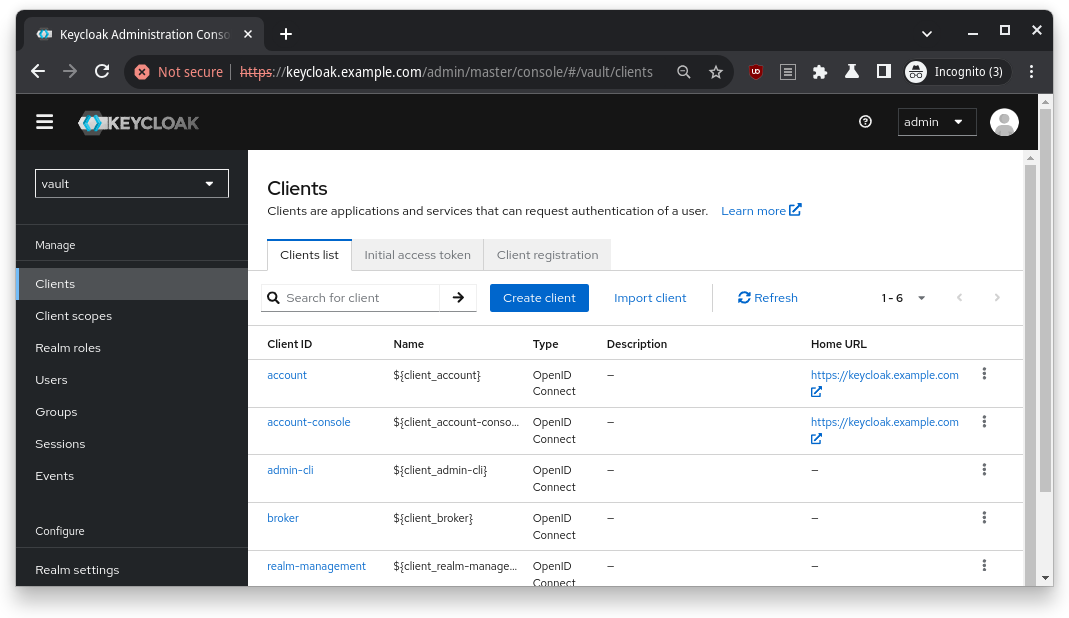Click the Keycloak logo
This screenshot has height=618, width=1069.
pos(138,123)
